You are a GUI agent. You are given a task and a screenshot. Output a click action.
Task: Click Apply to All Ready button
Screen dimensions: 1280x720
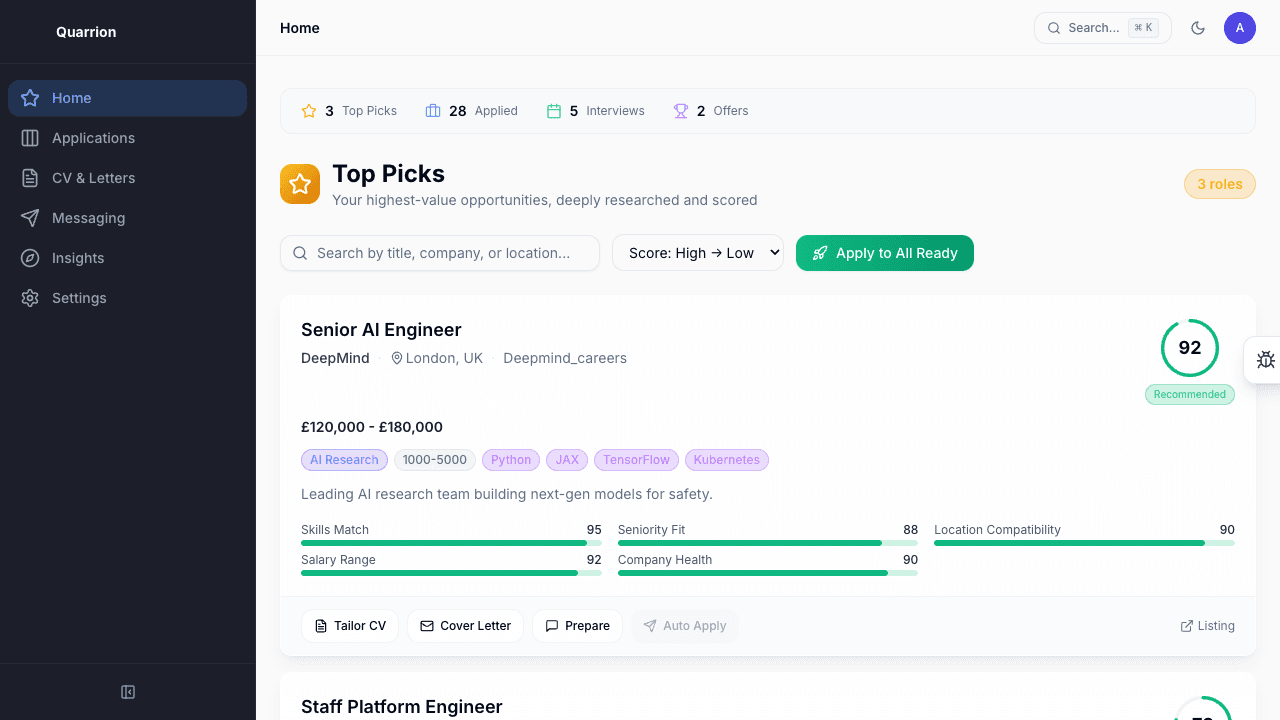click(885, 253)
